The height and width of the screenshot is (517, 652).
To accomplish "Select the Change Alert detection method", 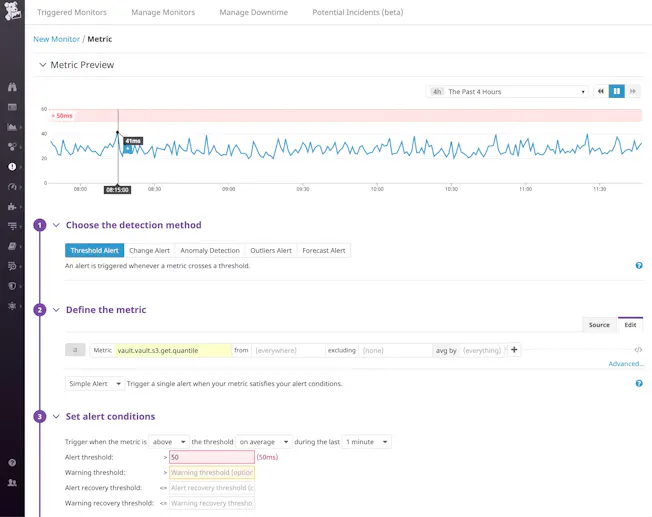I will coord(150,251).
